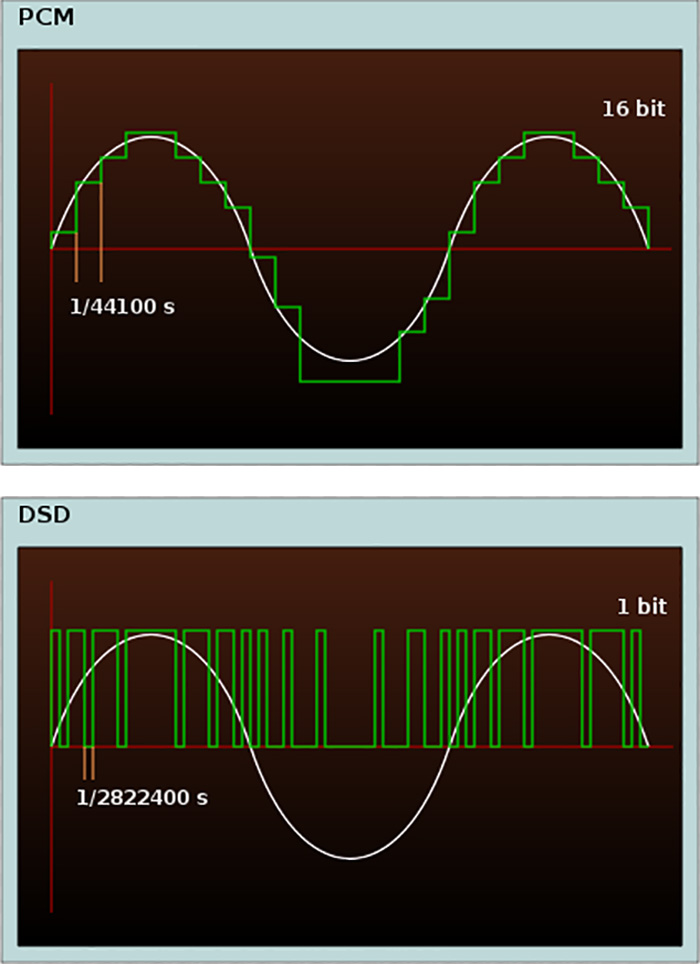
Task: Click the last green step at PCM right end
Action: (x=637, y=208)
